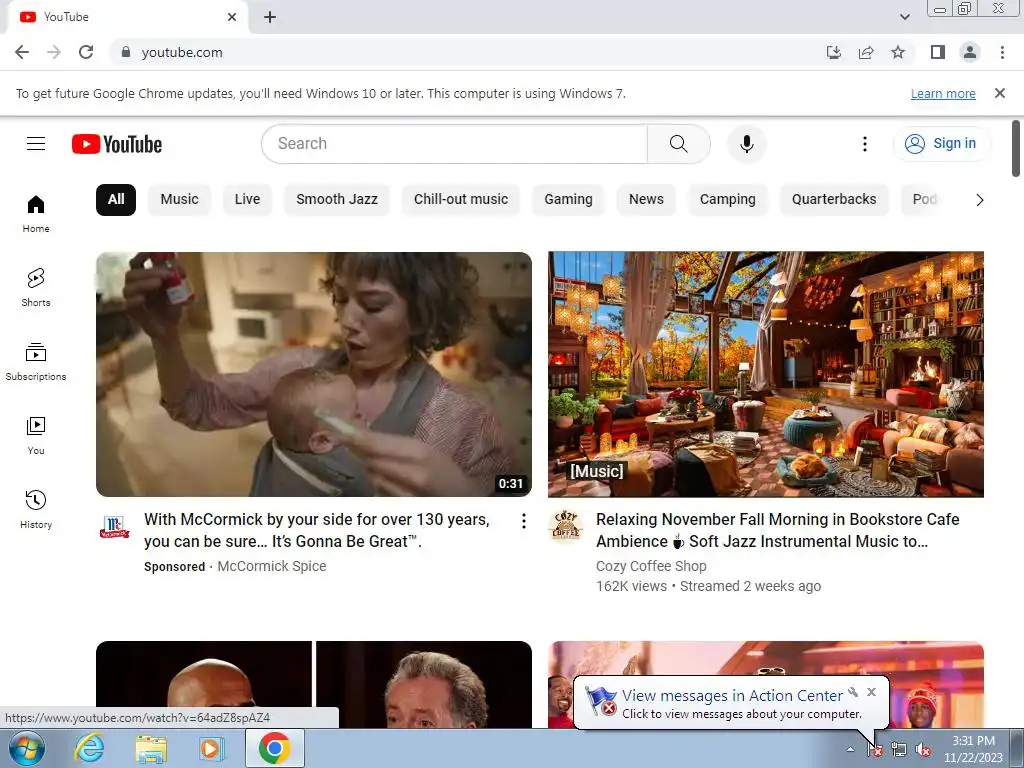Close the Action Center balloon notification
The width and height of the screenshot is (1024, 768).
(871, 692)
